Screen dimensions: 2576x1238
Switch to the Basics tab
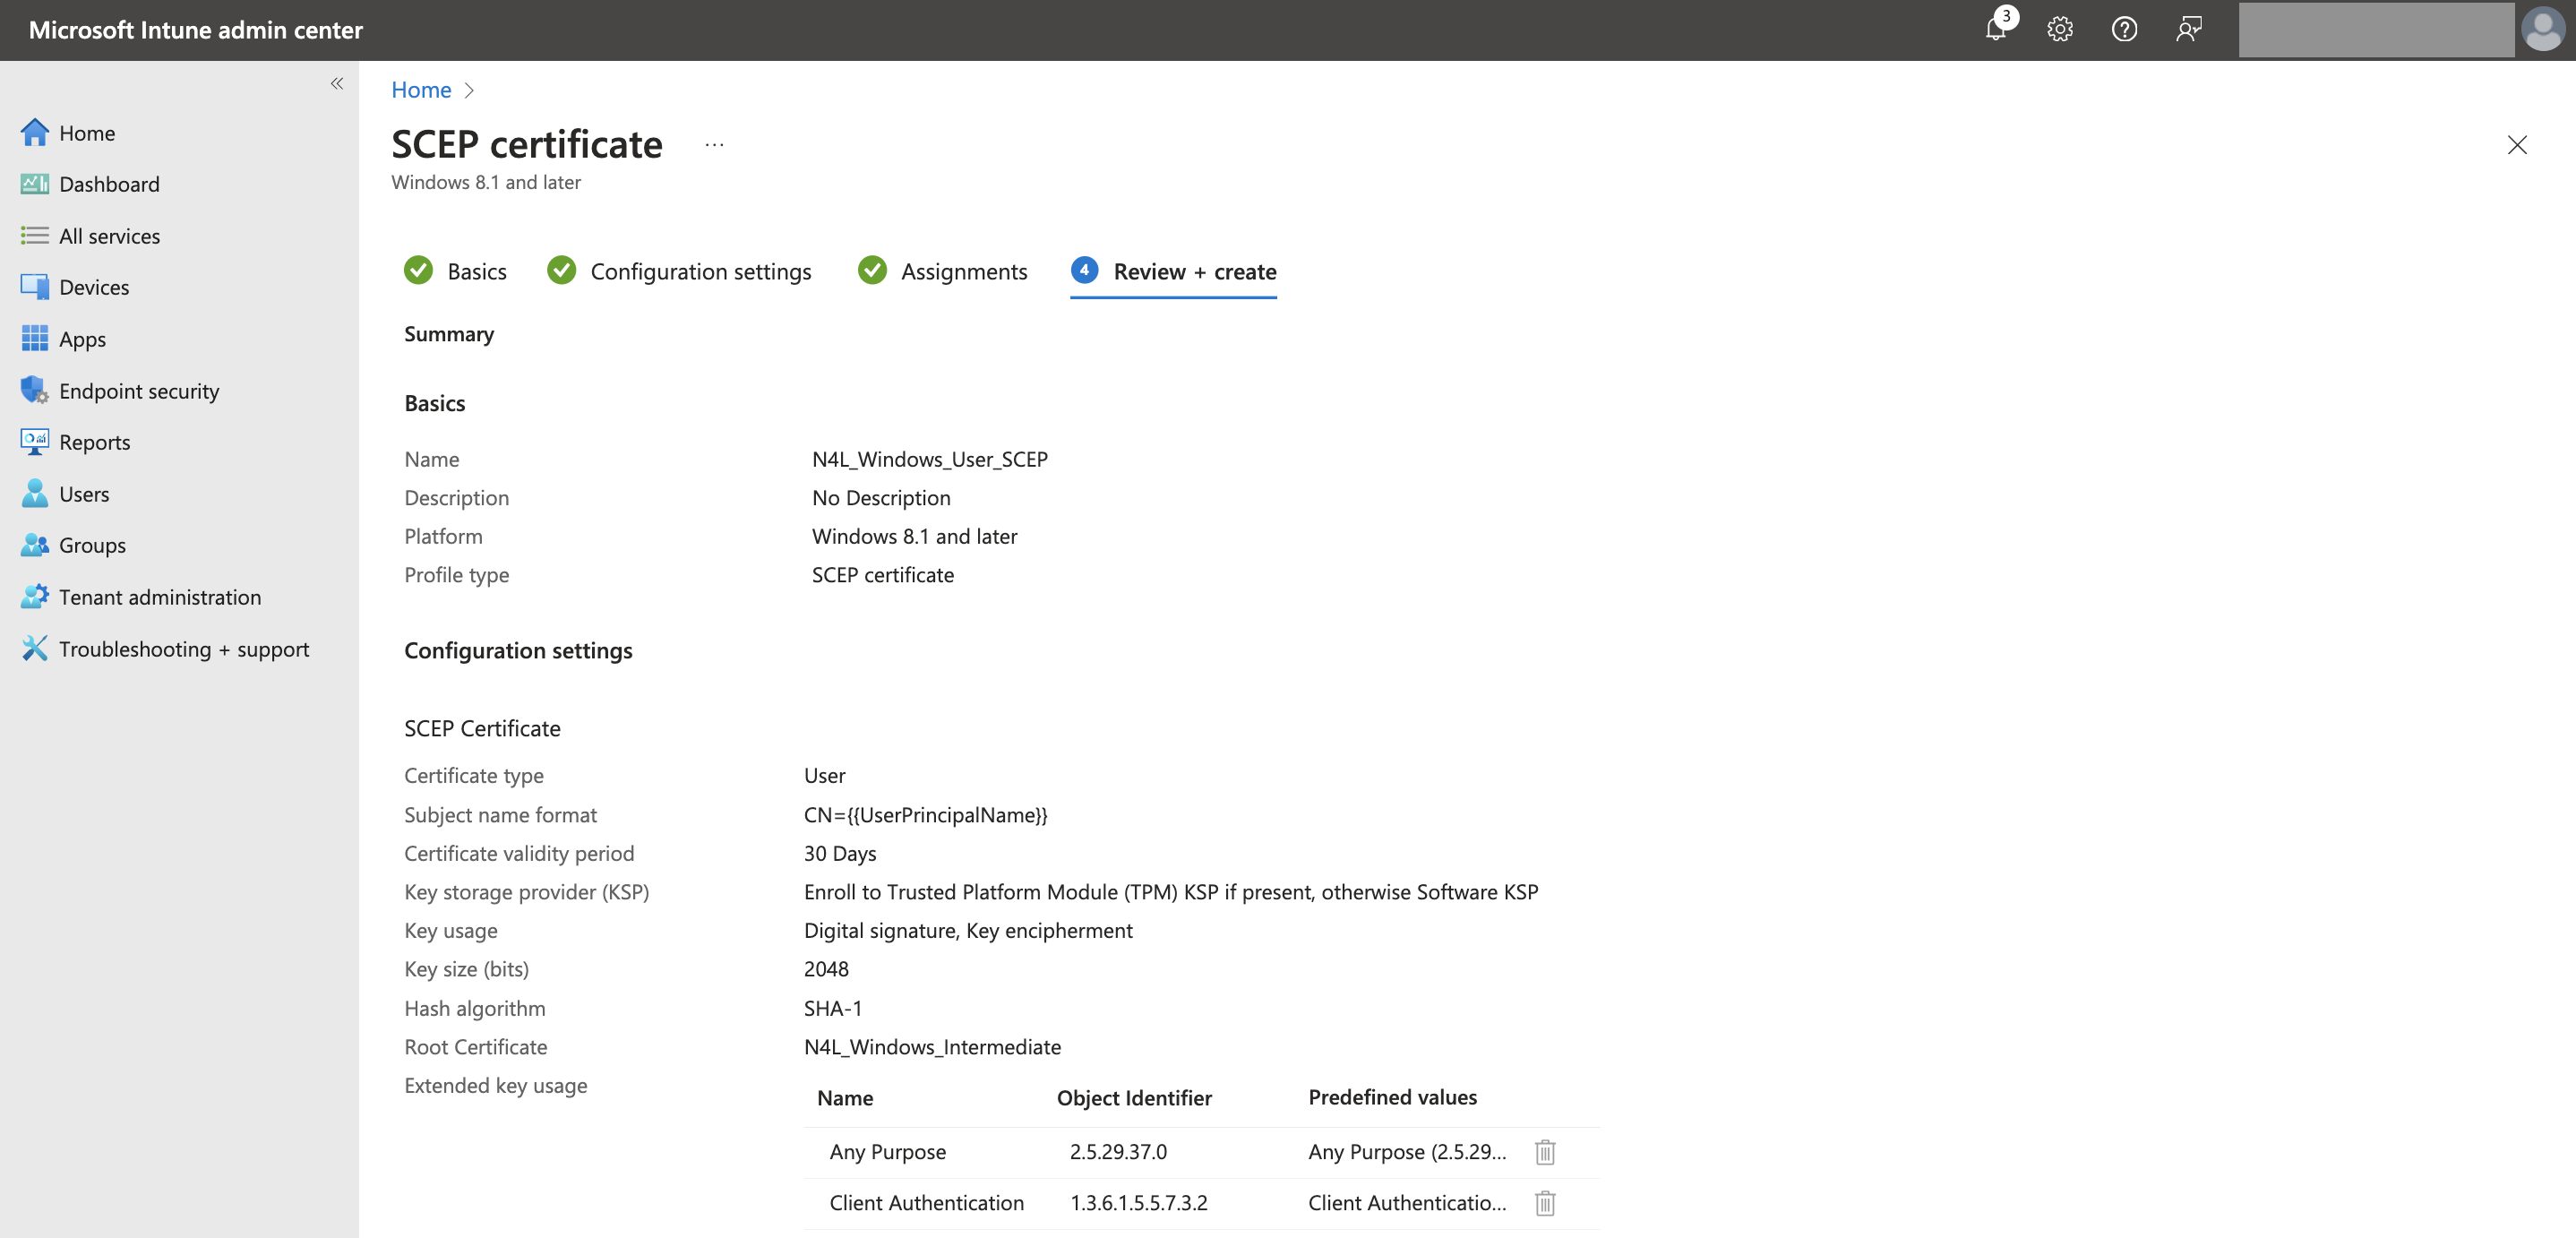476,270
